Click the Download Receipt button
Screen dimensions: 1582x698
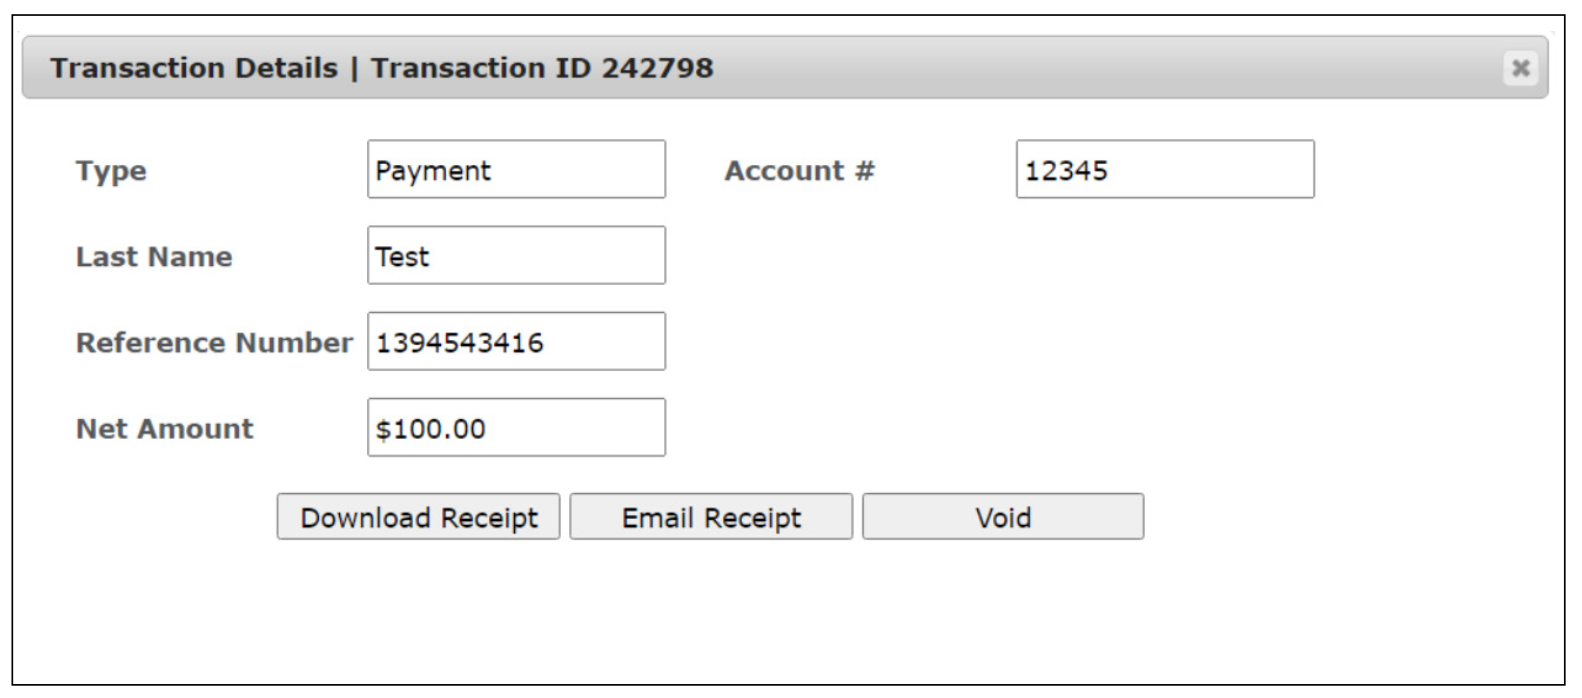418,517
